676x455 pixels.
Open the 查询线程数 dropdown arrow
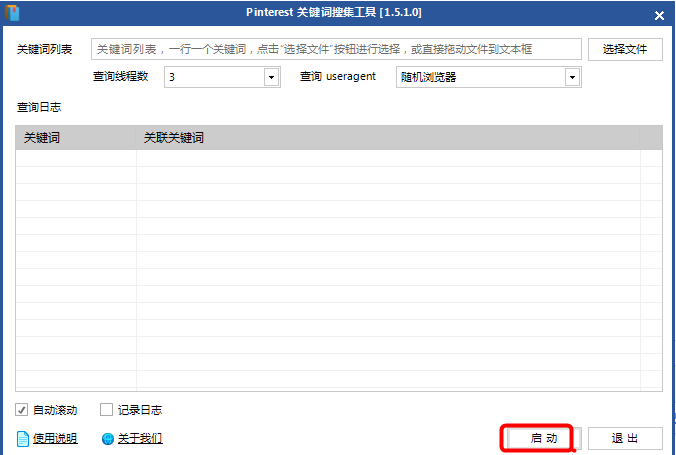tap(271, 77)
